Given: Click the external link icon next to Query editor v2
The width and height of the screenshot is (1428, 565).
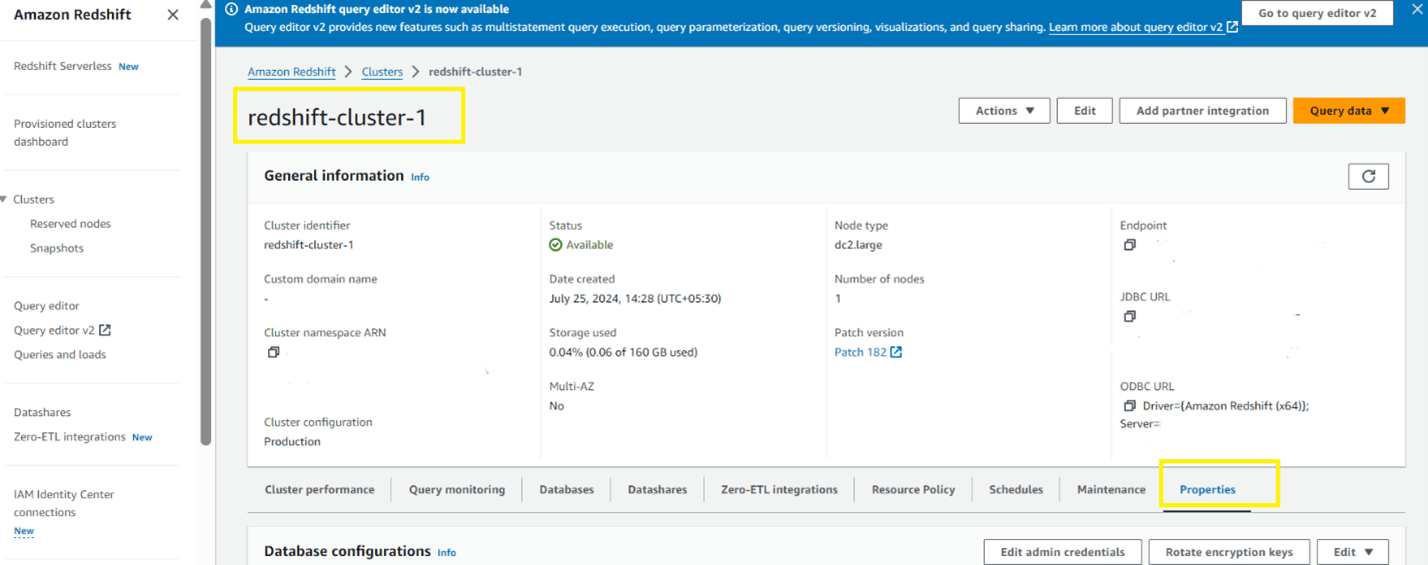Looking at the screenshot, I should pyautogui.click(x=105, y=330).
